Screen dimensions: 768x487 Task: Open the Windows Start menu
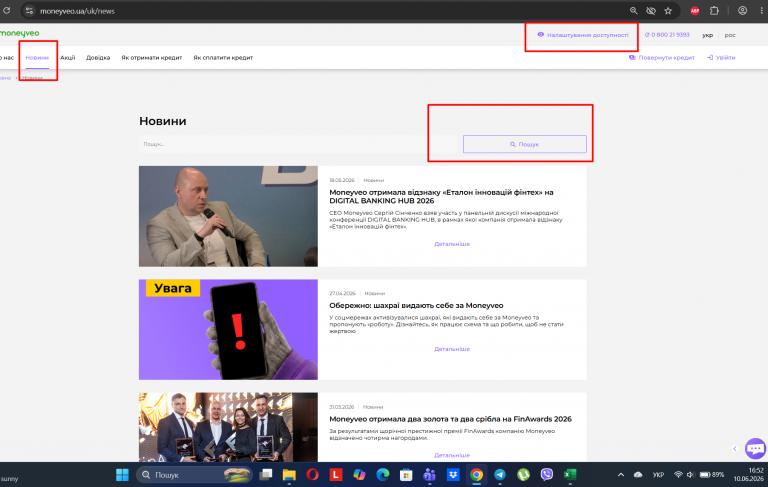point(122,475)
